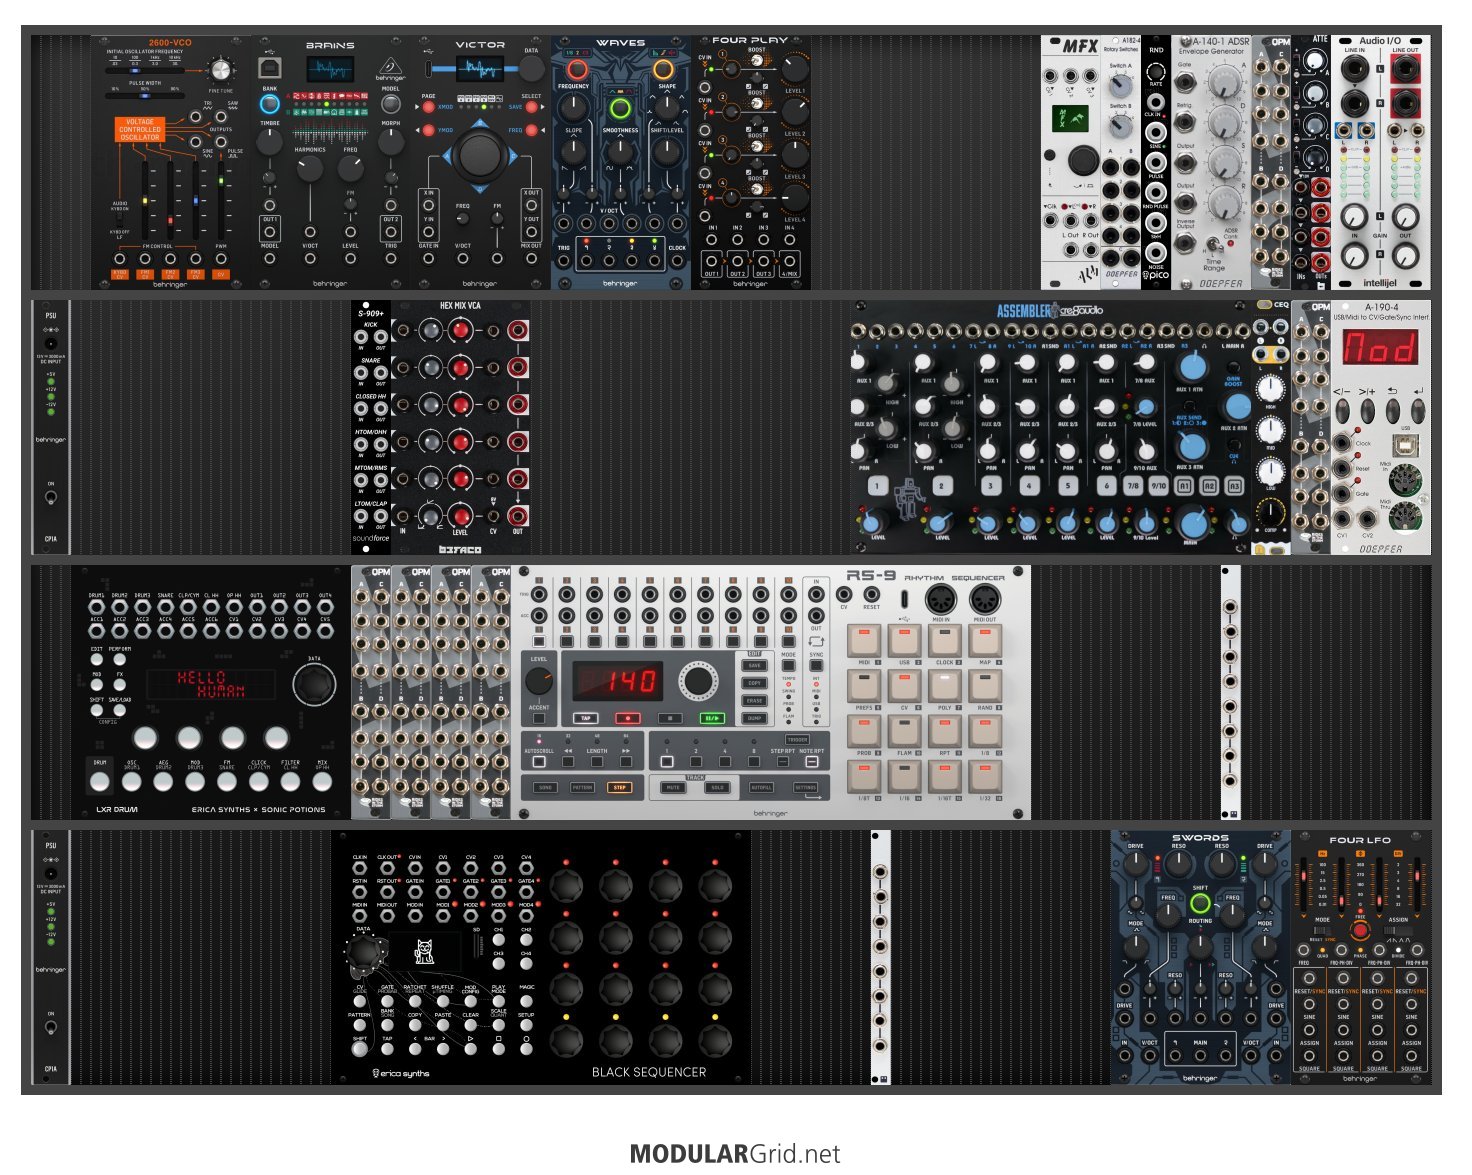Click the TIMBRE knob on Brains

269,143
